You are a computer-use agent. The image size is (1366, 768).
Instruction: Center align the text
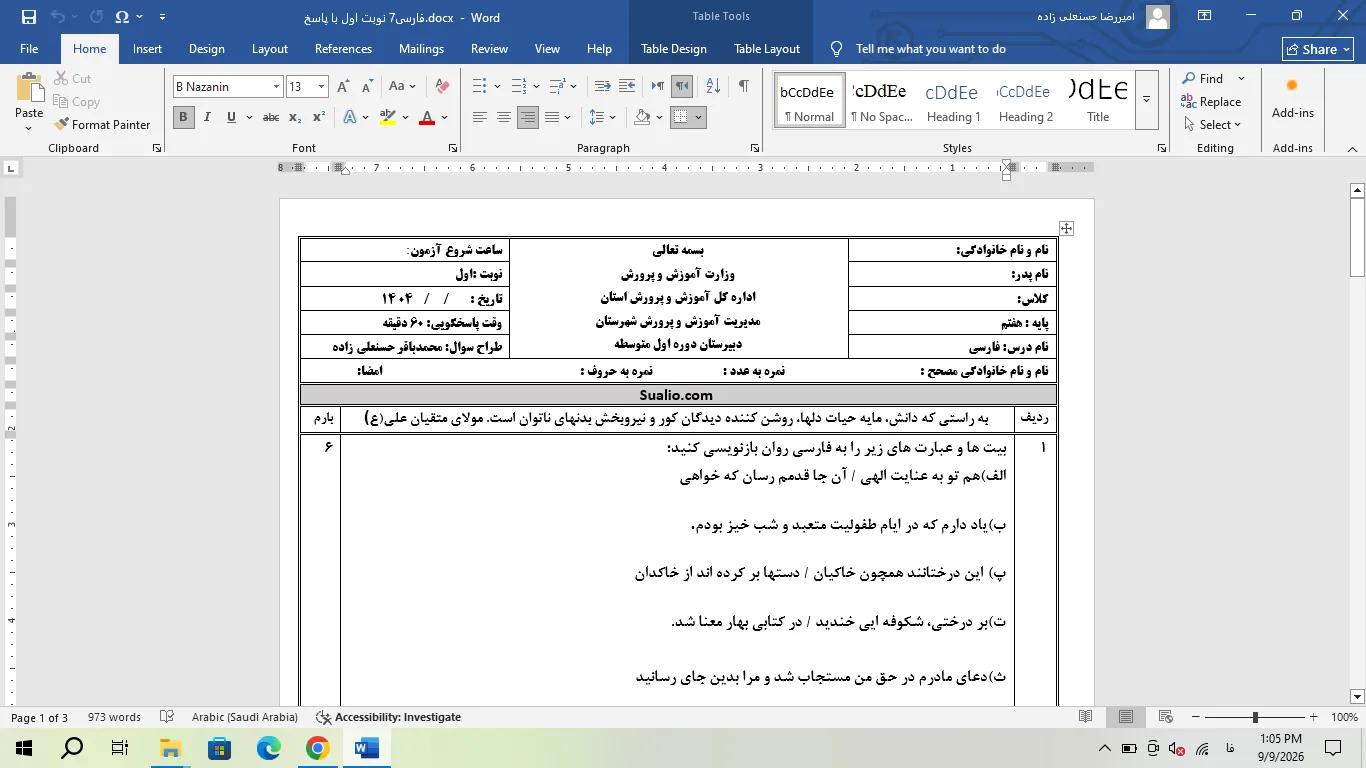[504, 117]
